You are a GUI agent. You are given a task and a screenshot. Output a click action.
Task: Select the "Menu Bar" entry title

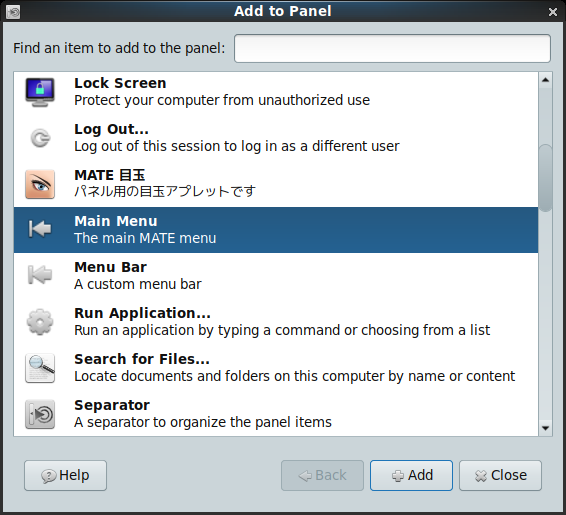[110, 267]
